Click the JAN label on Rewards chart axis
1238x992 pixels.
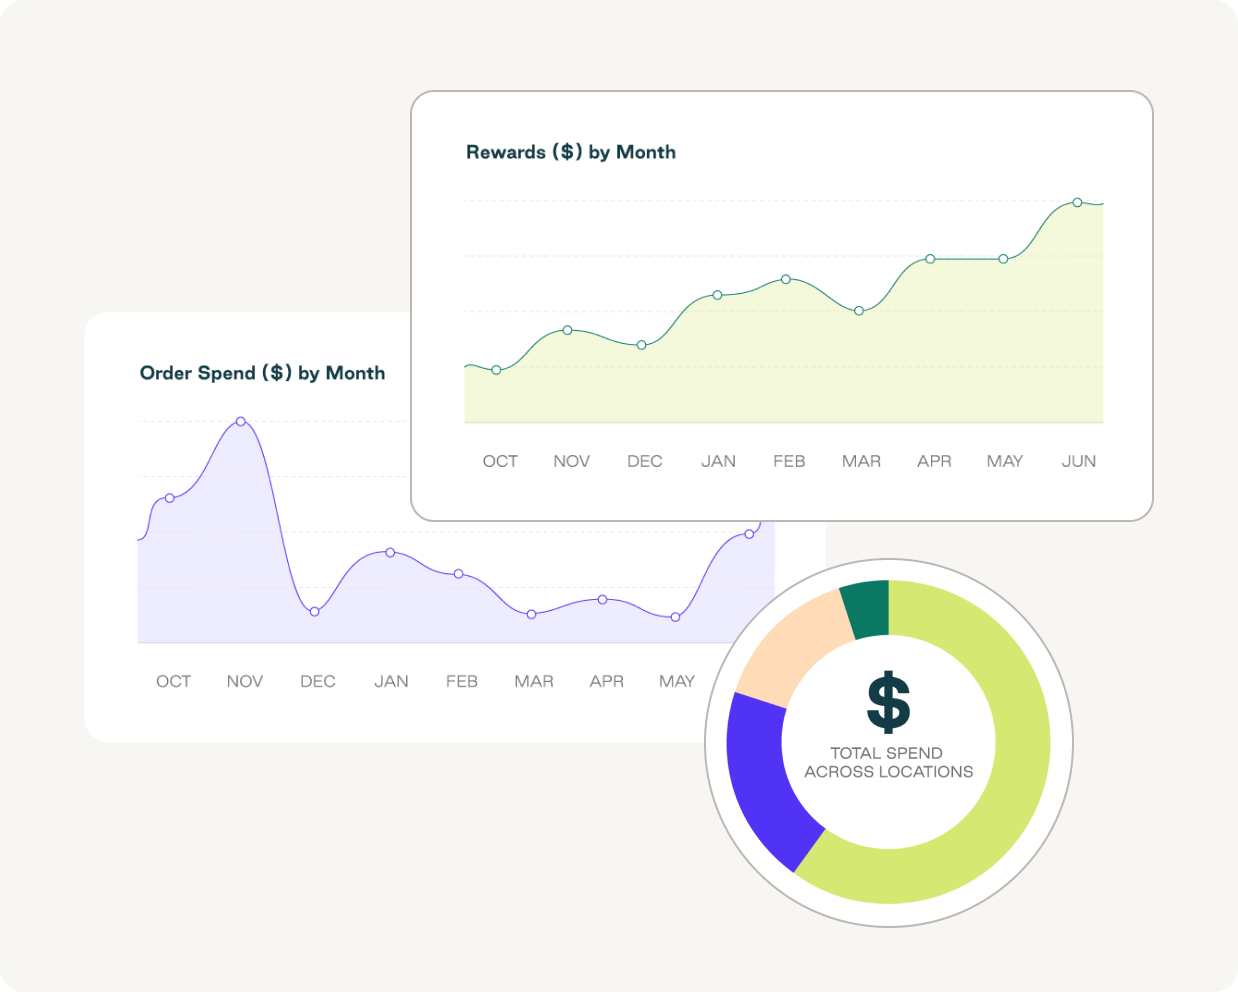tap(717, 461)
